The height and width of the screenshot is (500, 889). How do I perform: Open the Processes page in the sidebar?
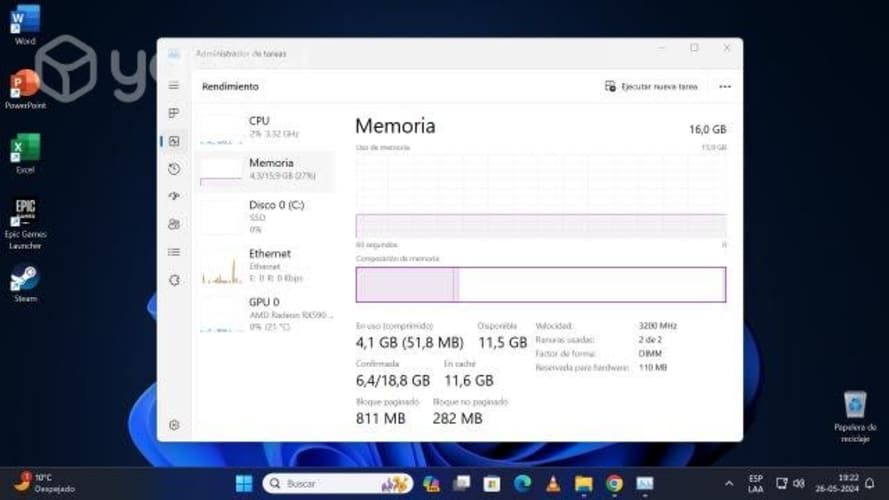coord(174,113)
